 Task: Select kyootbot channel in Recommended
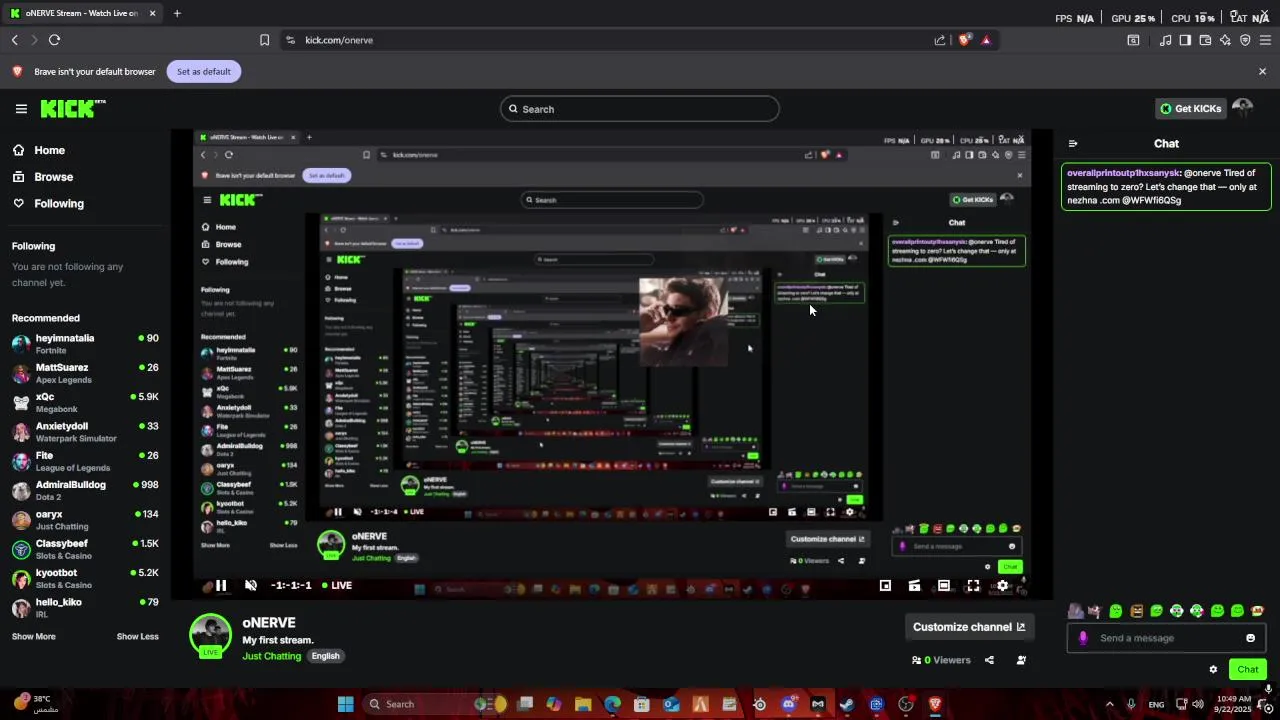85,578
